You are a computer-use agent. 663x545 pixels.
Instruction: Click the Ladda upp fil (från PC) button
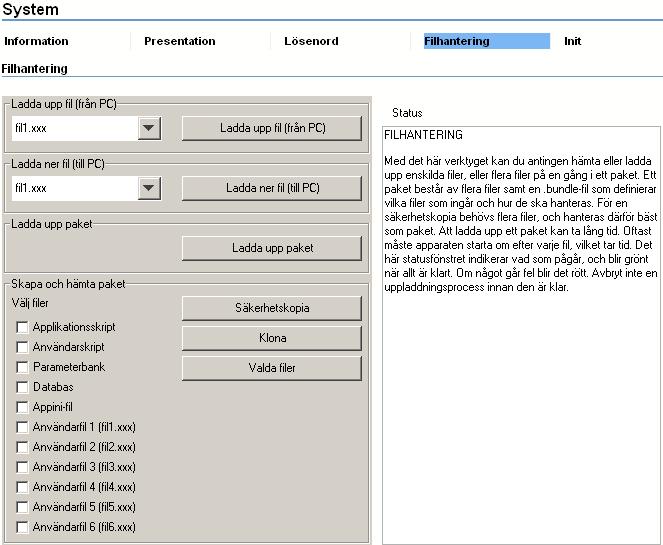(272, 128)
